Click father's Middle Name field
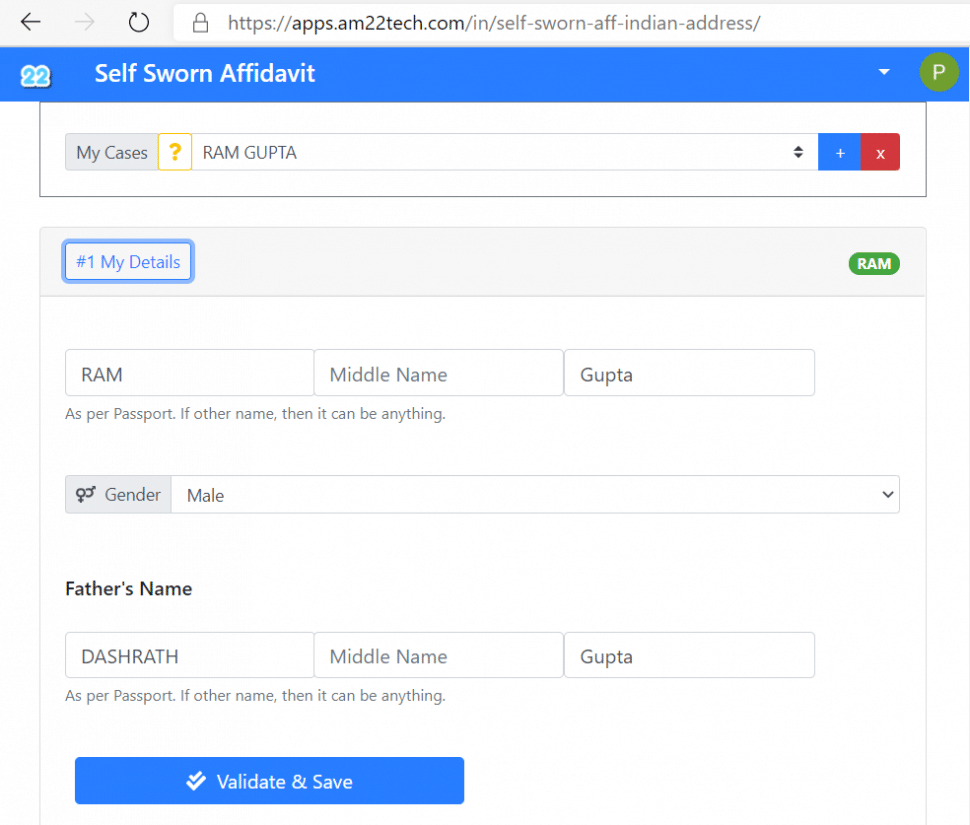This screenshot has height=825, width=970. tap(438, 656)
